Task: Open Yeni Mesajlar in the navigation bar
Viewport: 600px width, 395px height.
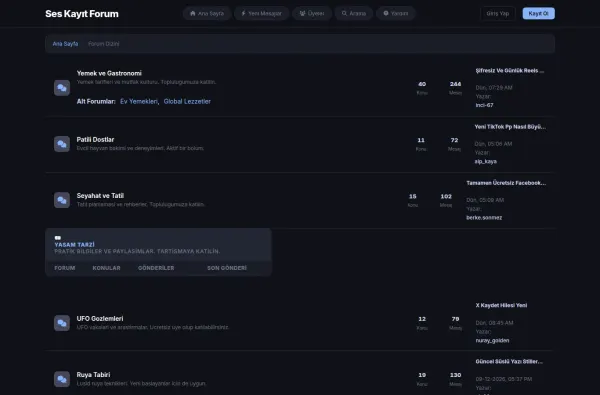Action: tap(261, 13)
